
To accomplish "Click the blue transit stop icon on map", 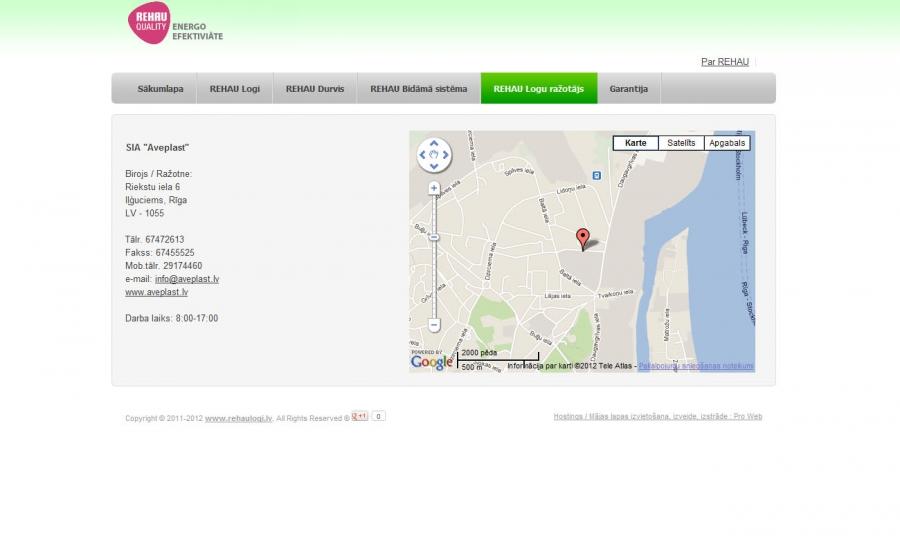I will coord(597,175).
